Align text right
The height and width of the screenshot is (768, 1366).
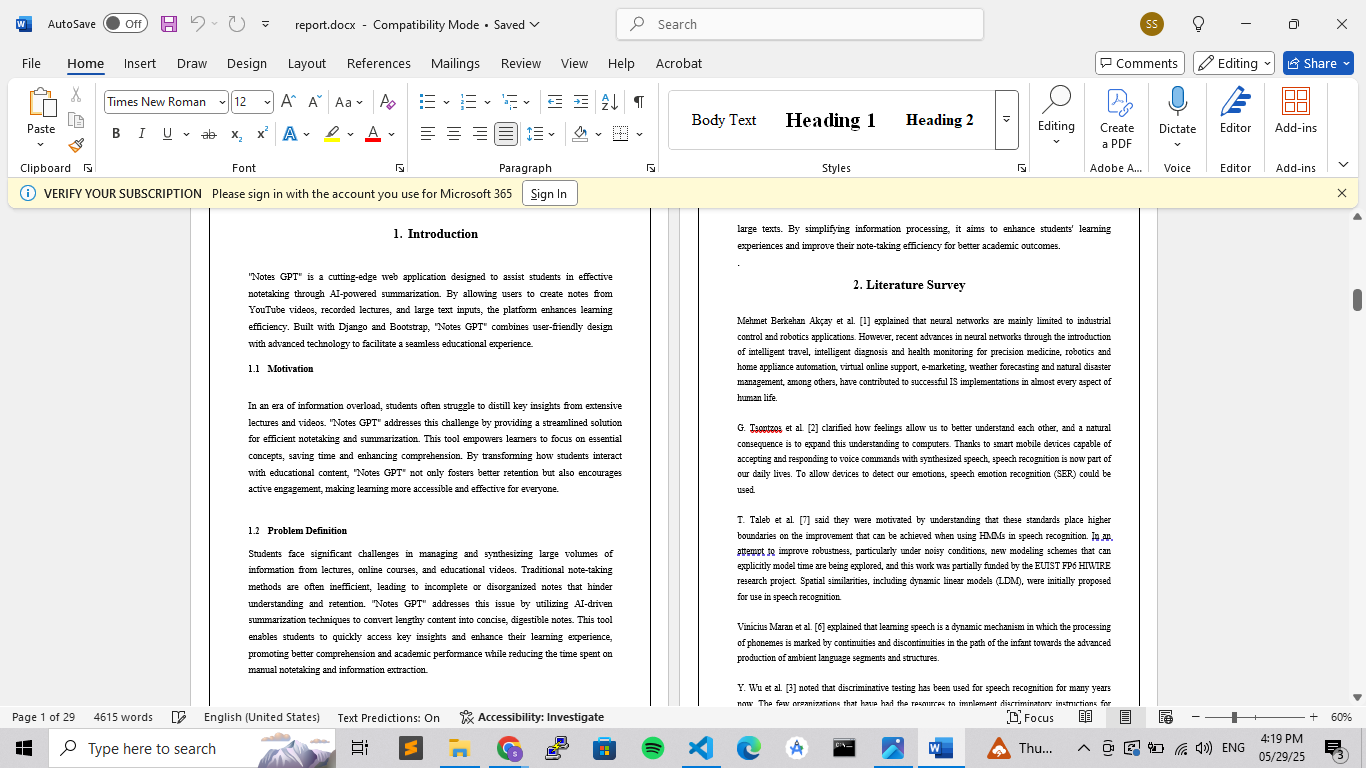pyautogui.click(x=479, y=134)
